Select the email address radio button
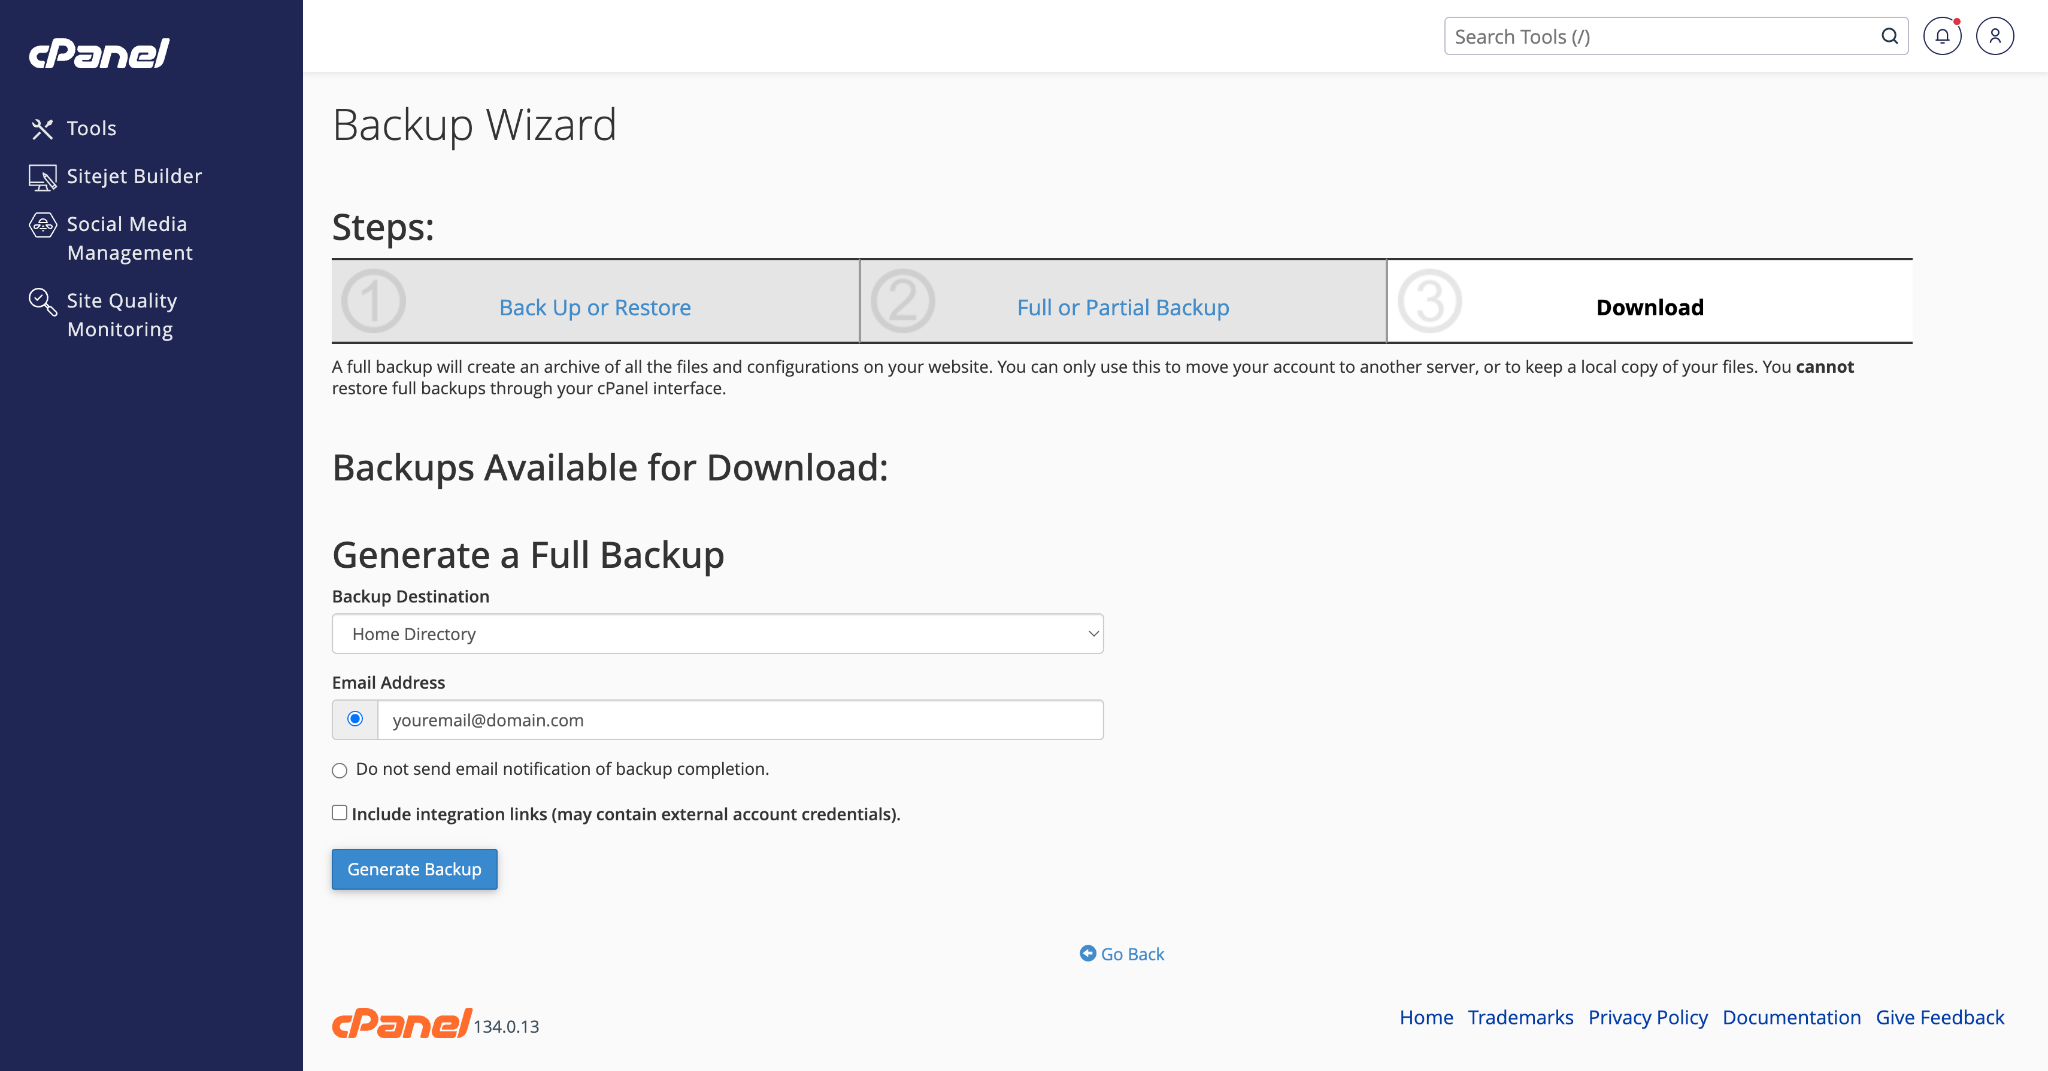2048x1071 pixels. click(x=355, y=719)
